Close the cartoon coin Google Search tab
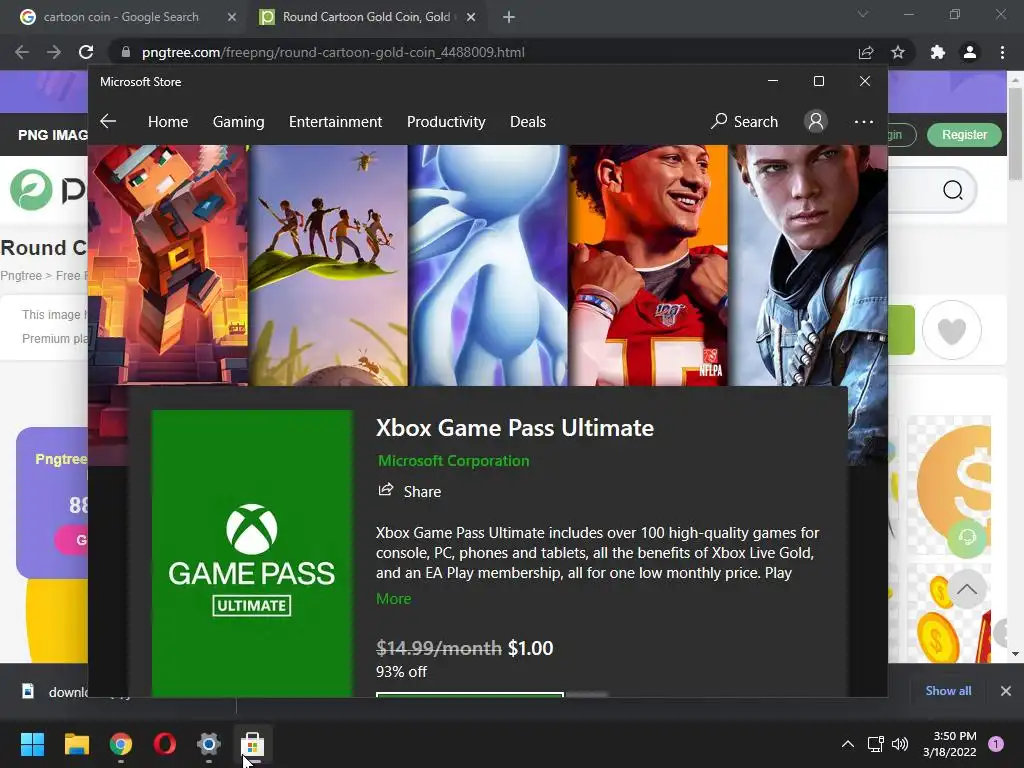Image resolution: width=1024 pixels, height=768 pixels. 232,17
